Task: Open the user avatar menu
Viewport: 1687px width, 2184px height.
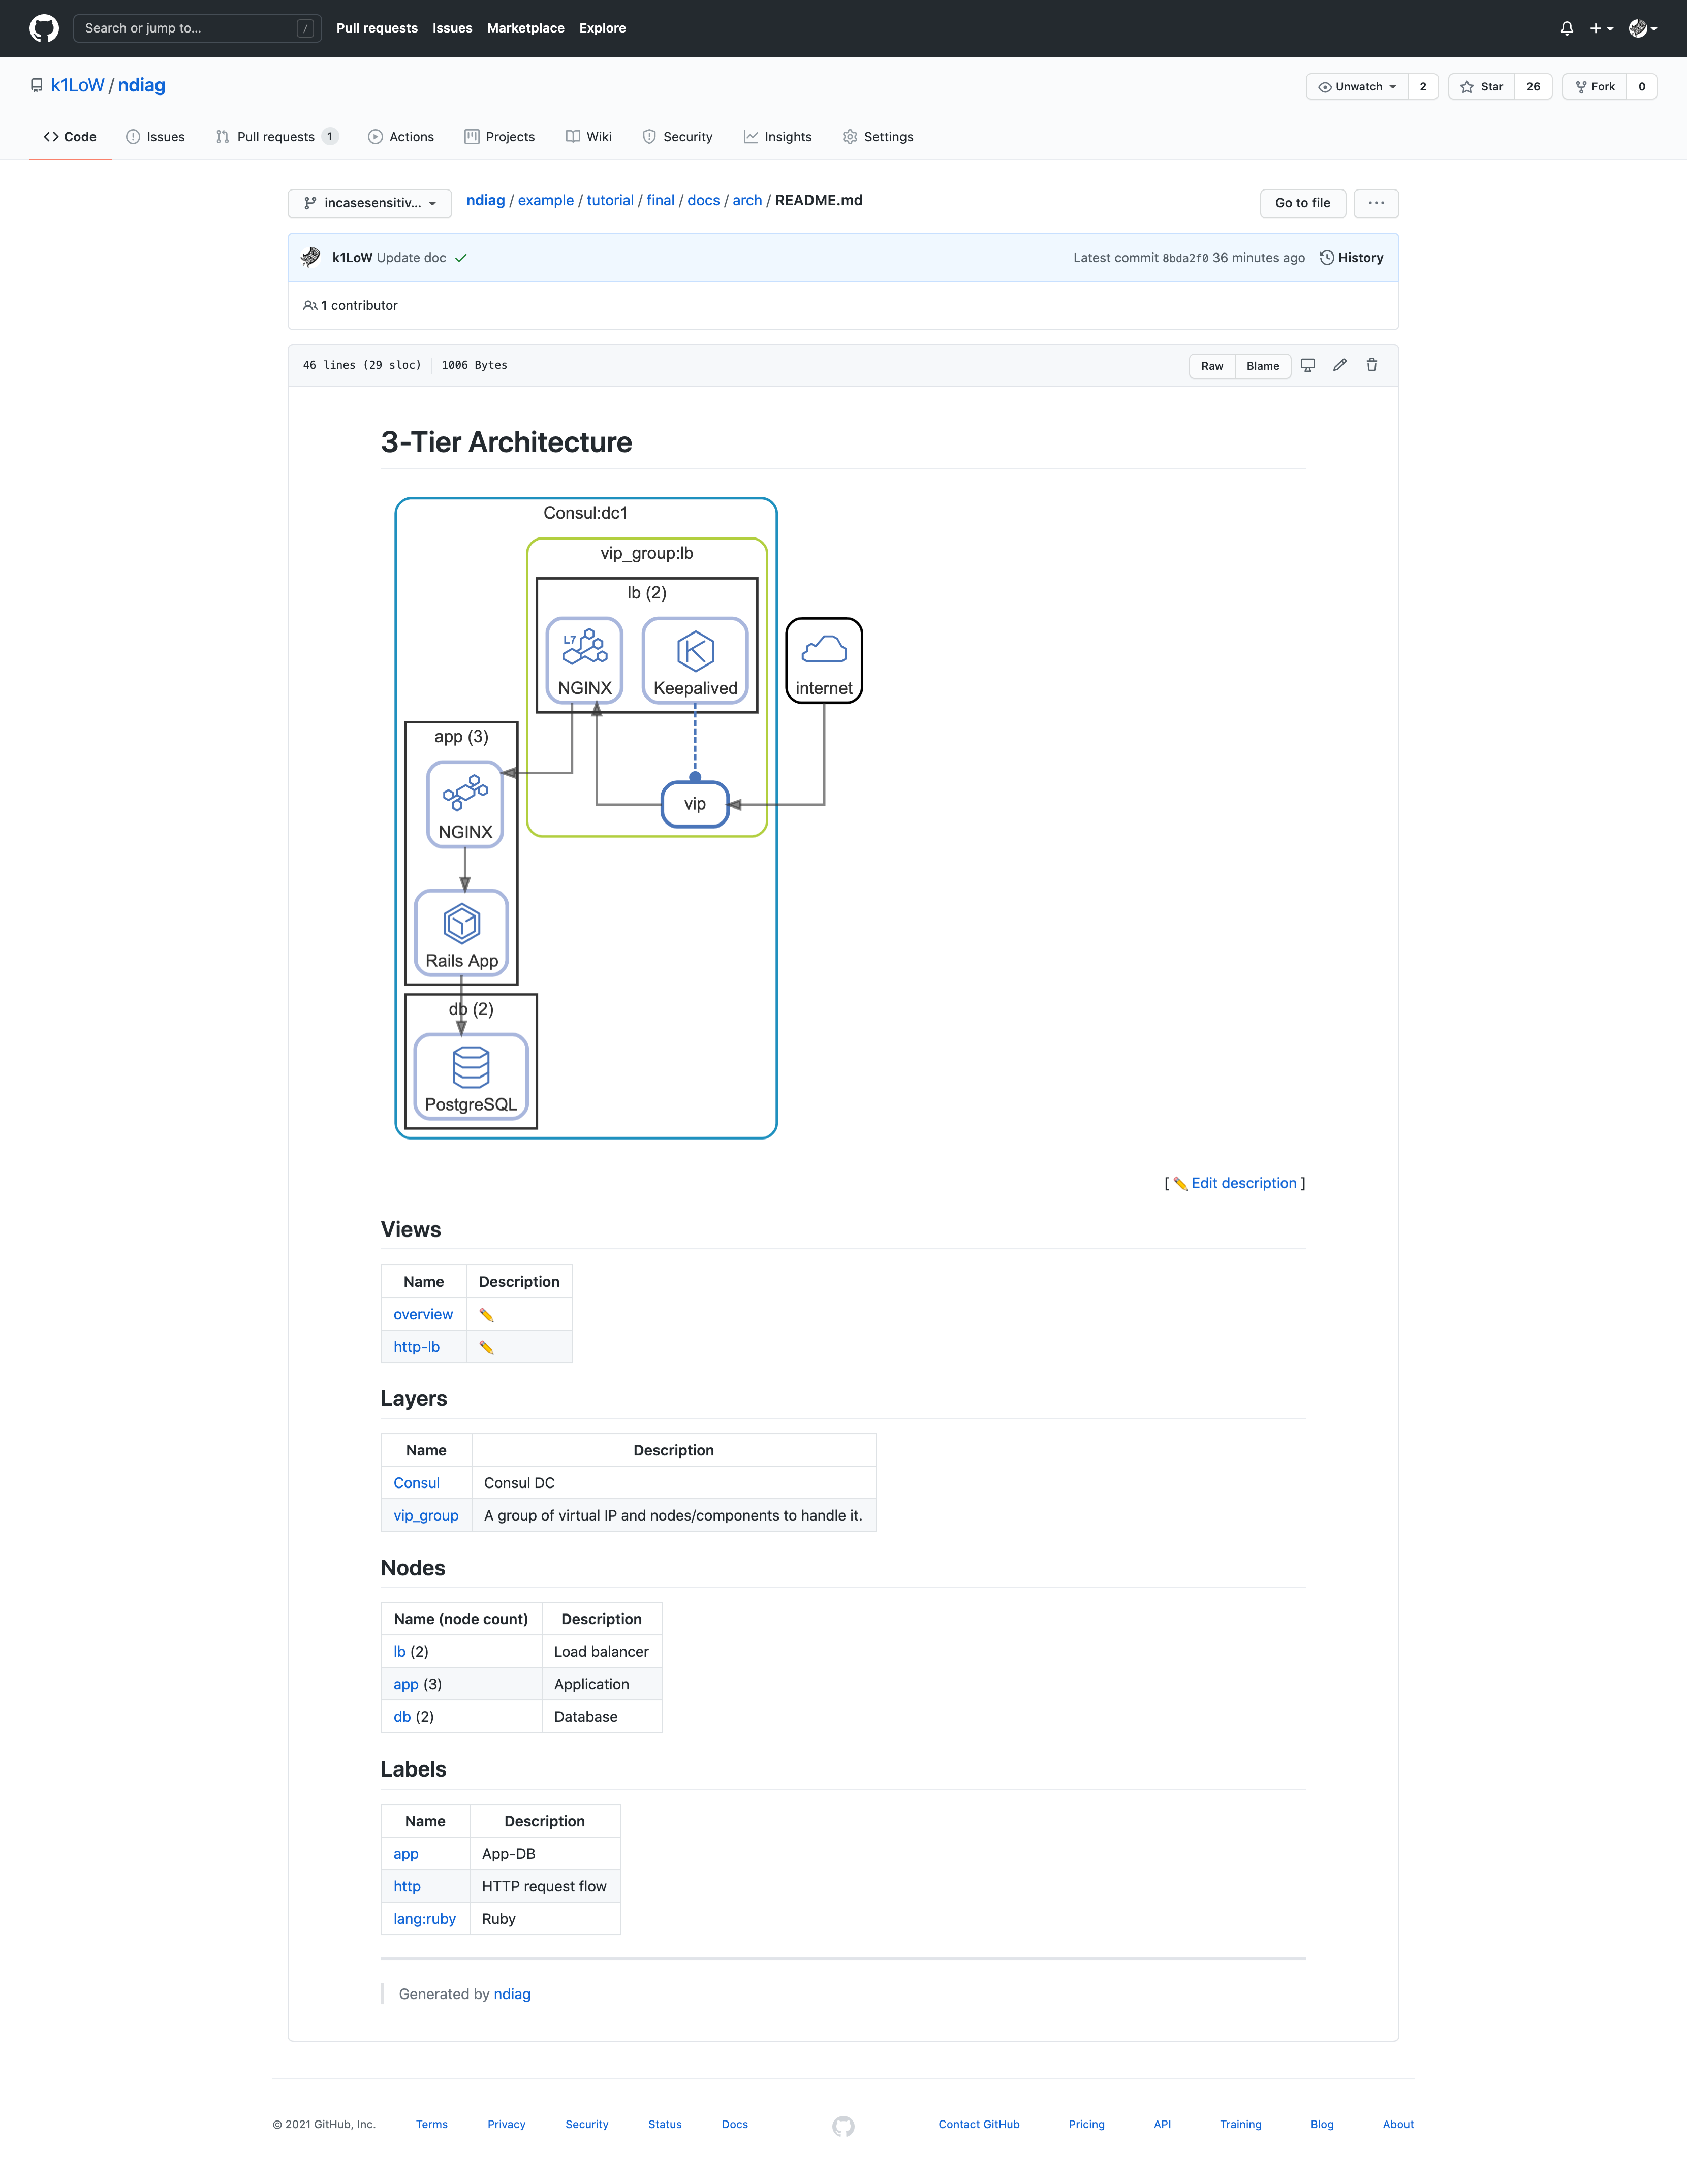Action: (x=1642, y=28)
